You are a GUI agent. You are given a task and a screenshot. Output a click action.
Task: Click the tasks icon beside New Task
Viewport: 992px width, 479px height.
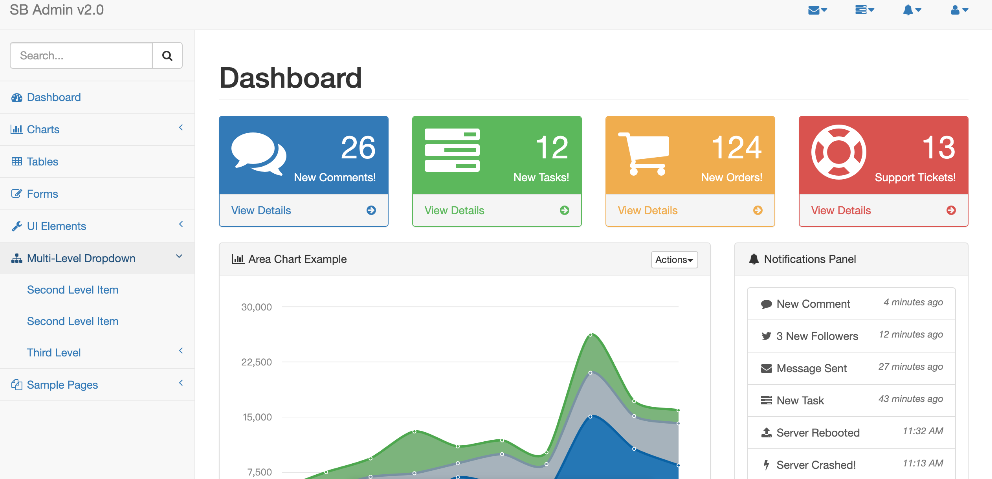coord(766,401)
